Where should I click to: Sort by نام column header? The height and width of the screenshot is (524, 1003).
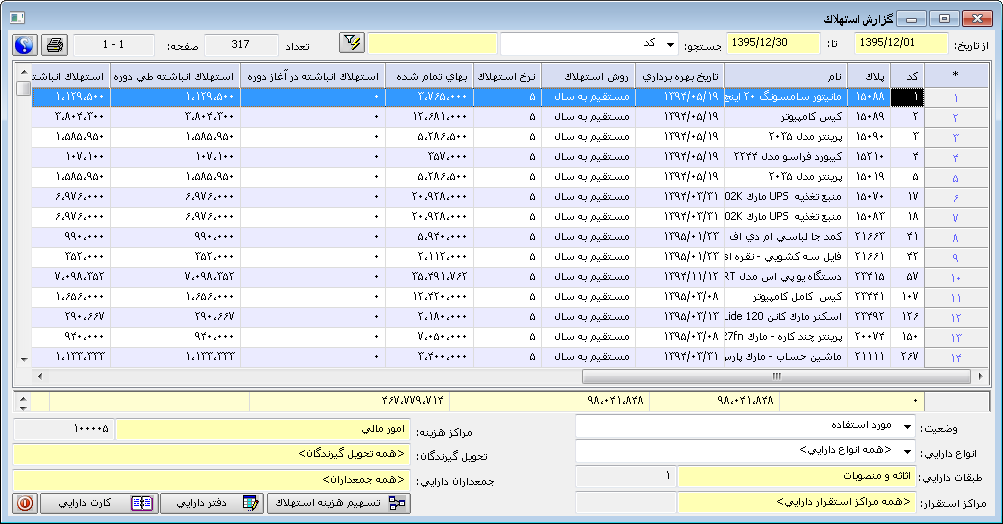click(x=786, y=76)
